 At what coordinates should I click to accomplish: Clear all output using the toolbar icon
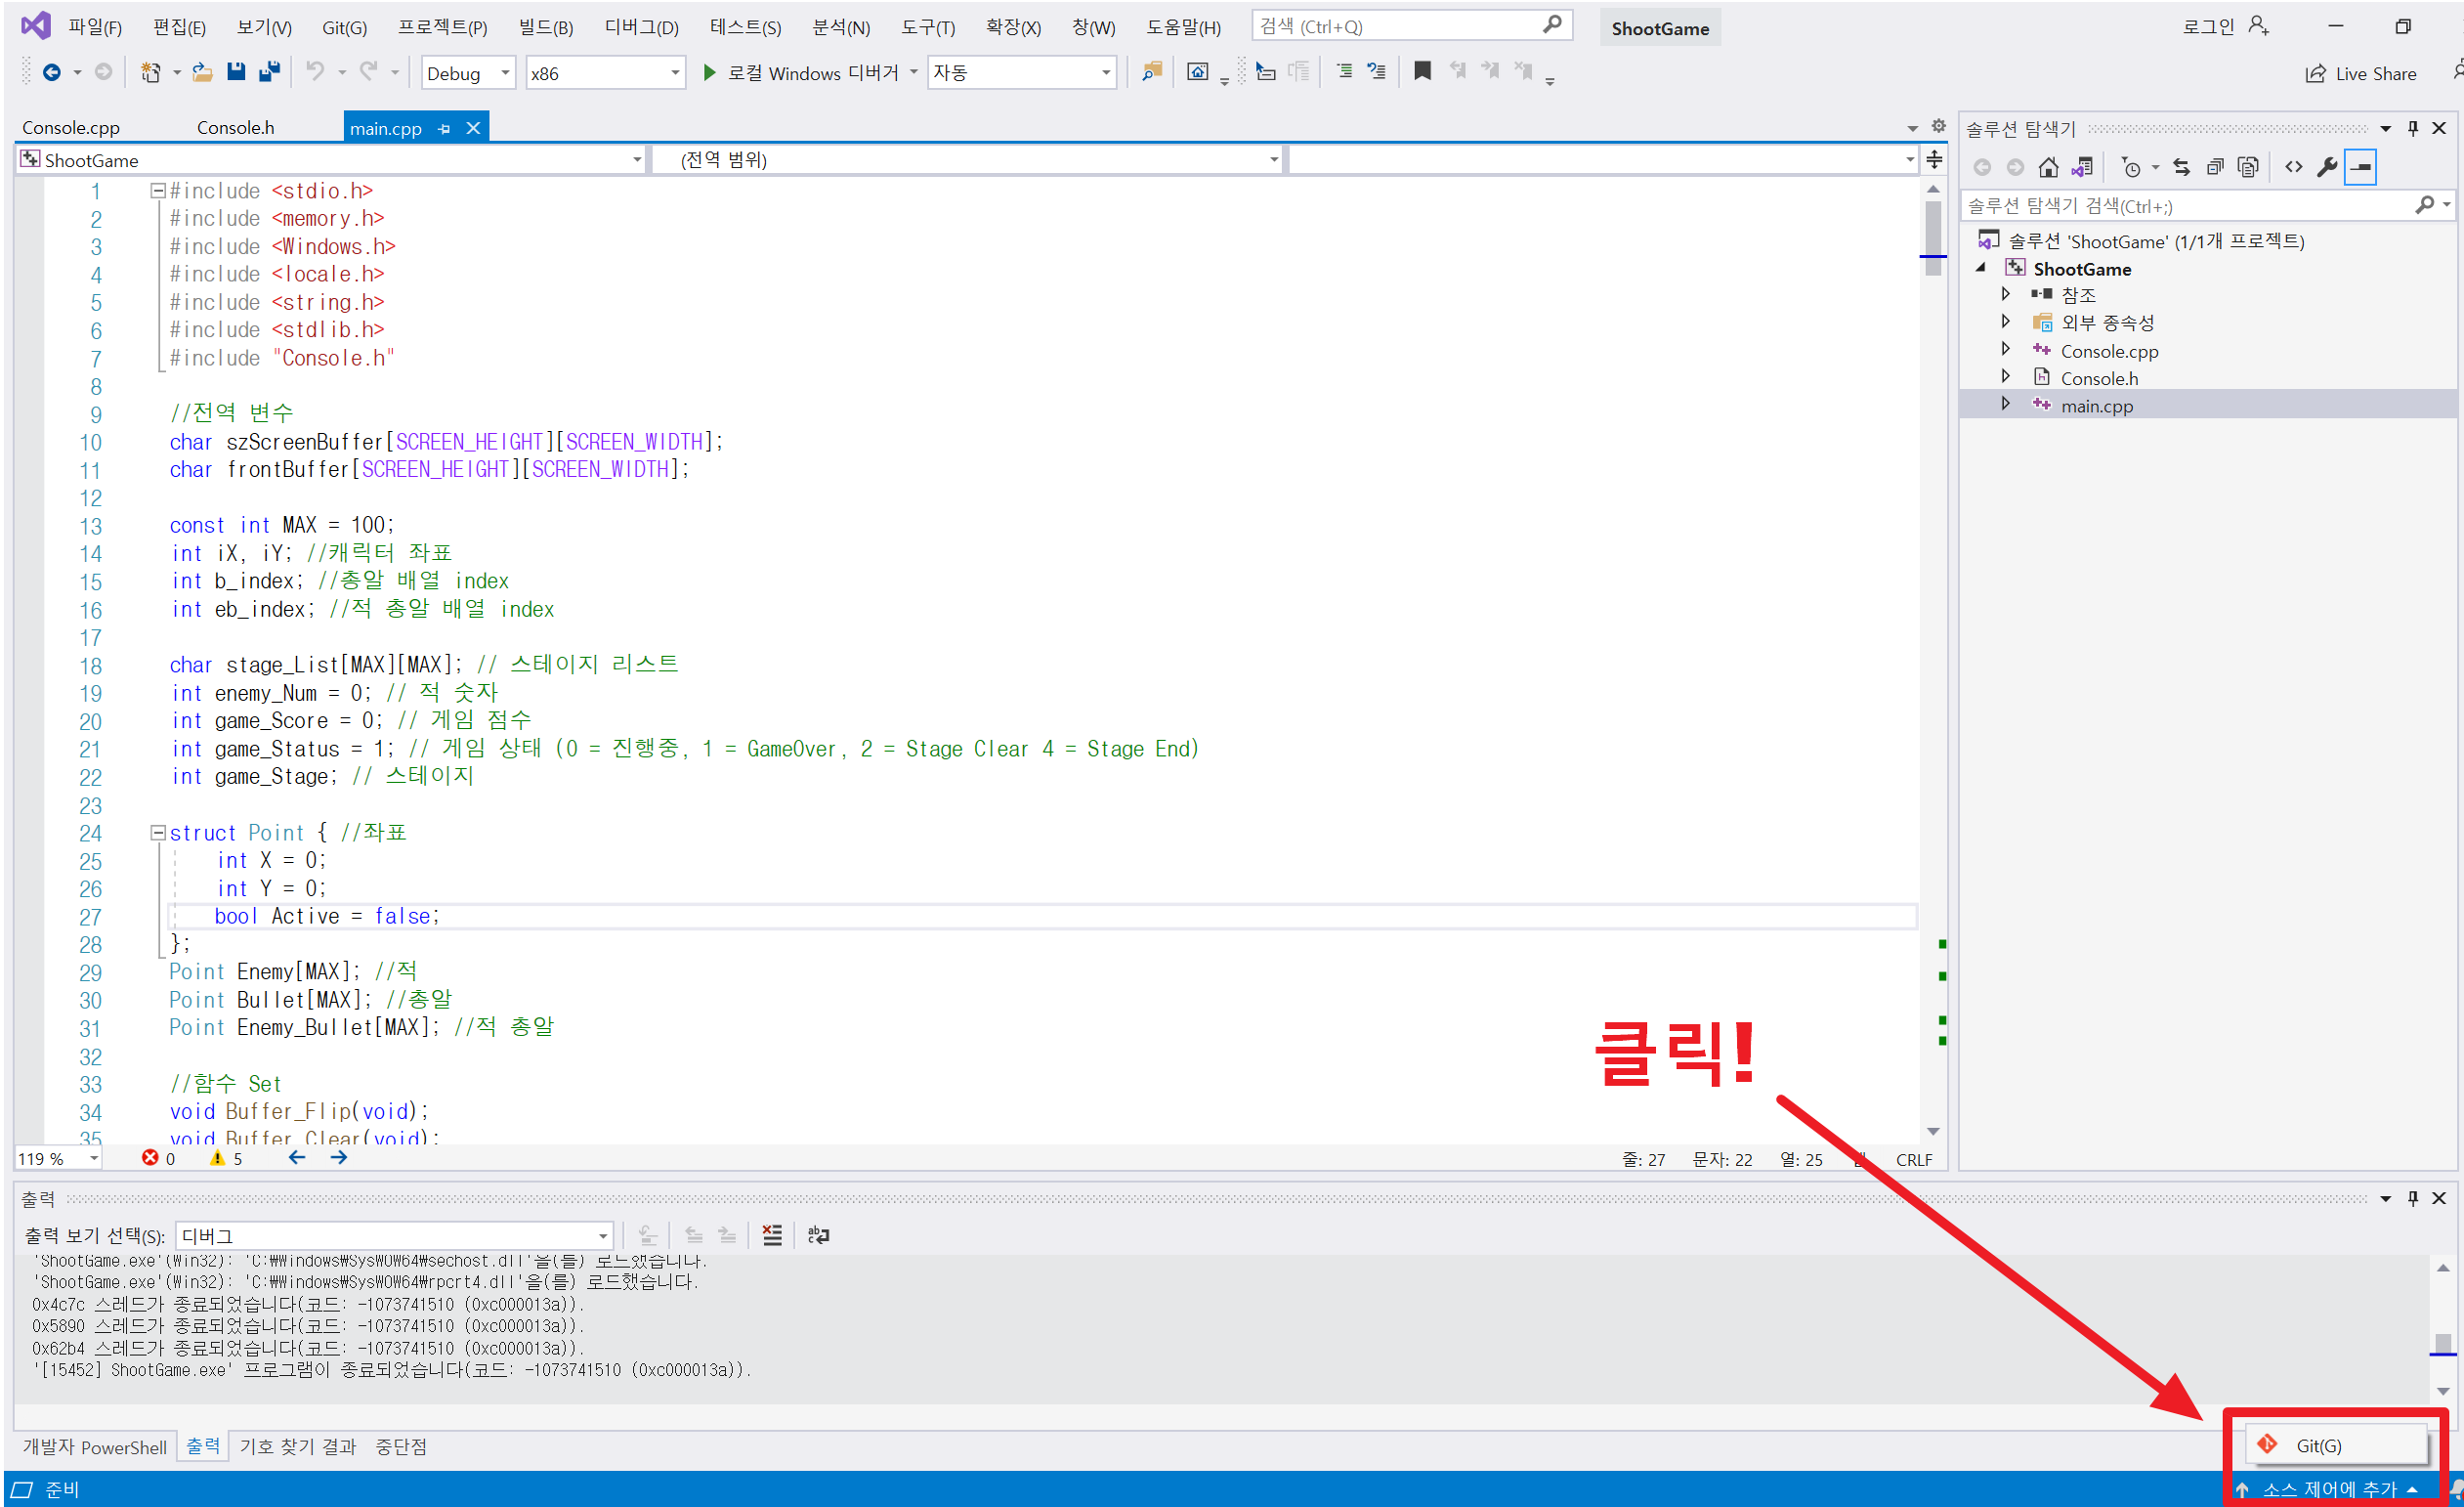tap(772, 1235)
